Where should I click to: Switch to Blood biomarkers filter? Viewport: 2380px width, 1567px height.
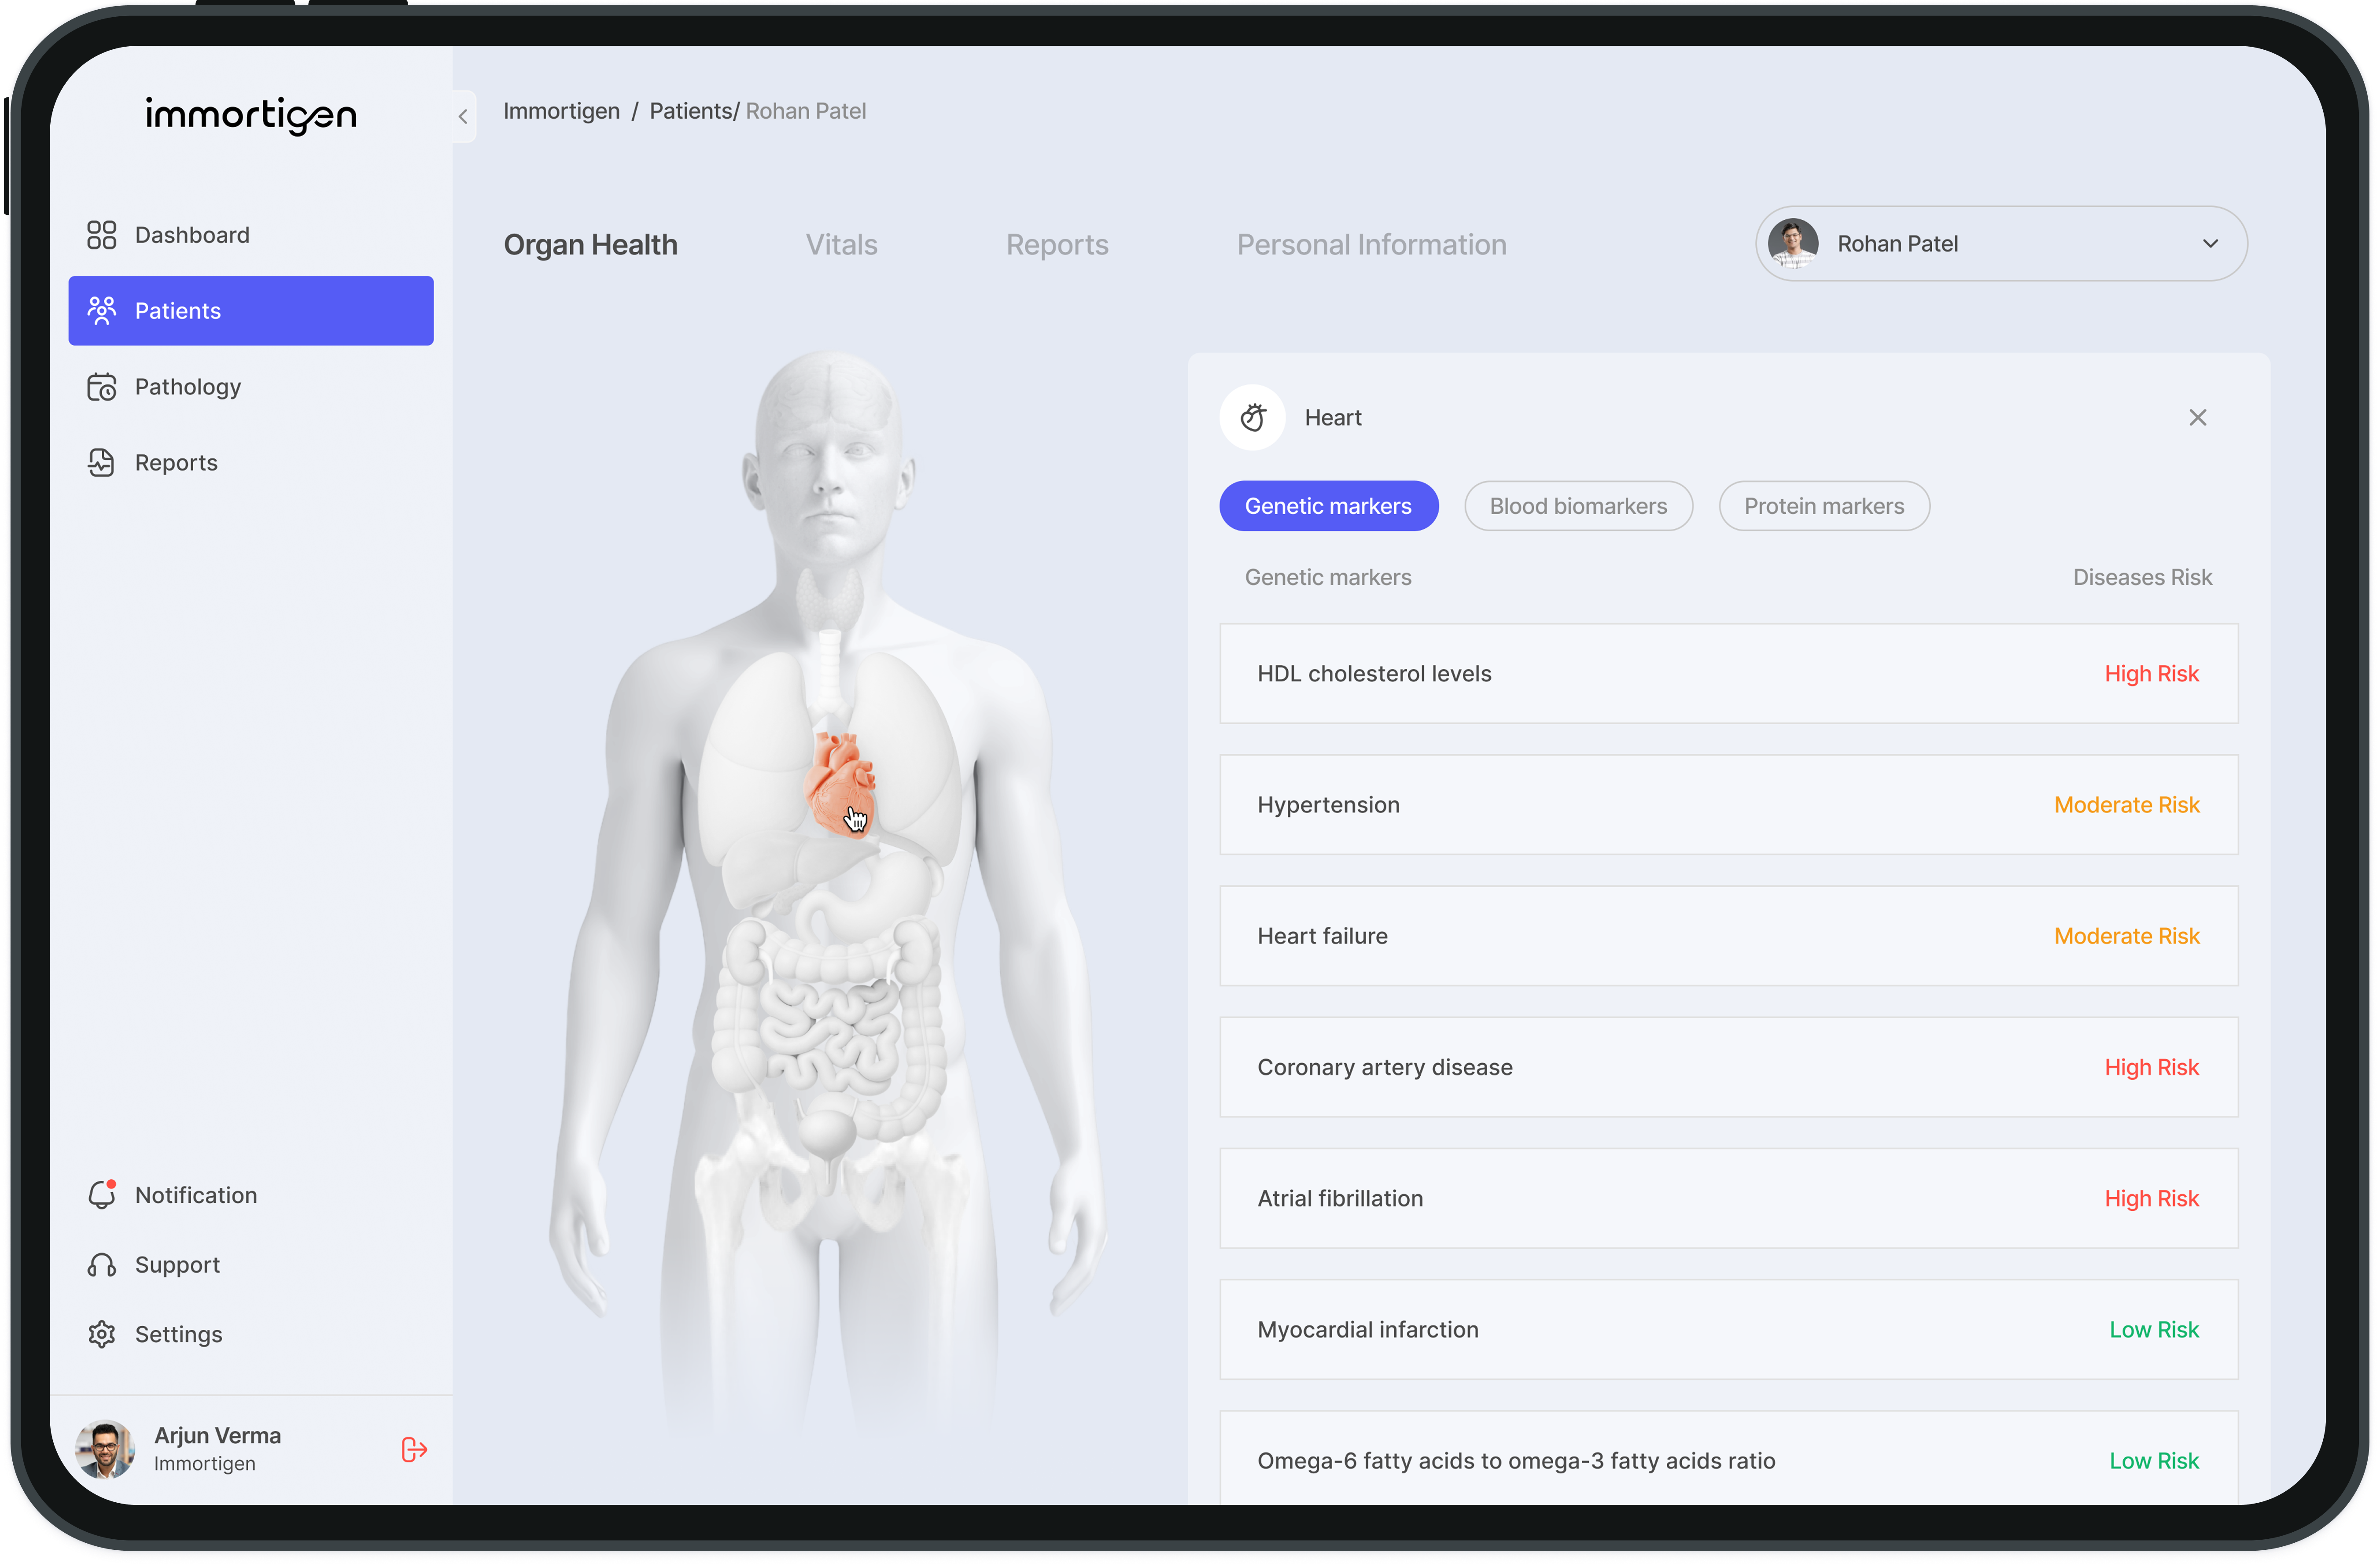point(1577,506)
